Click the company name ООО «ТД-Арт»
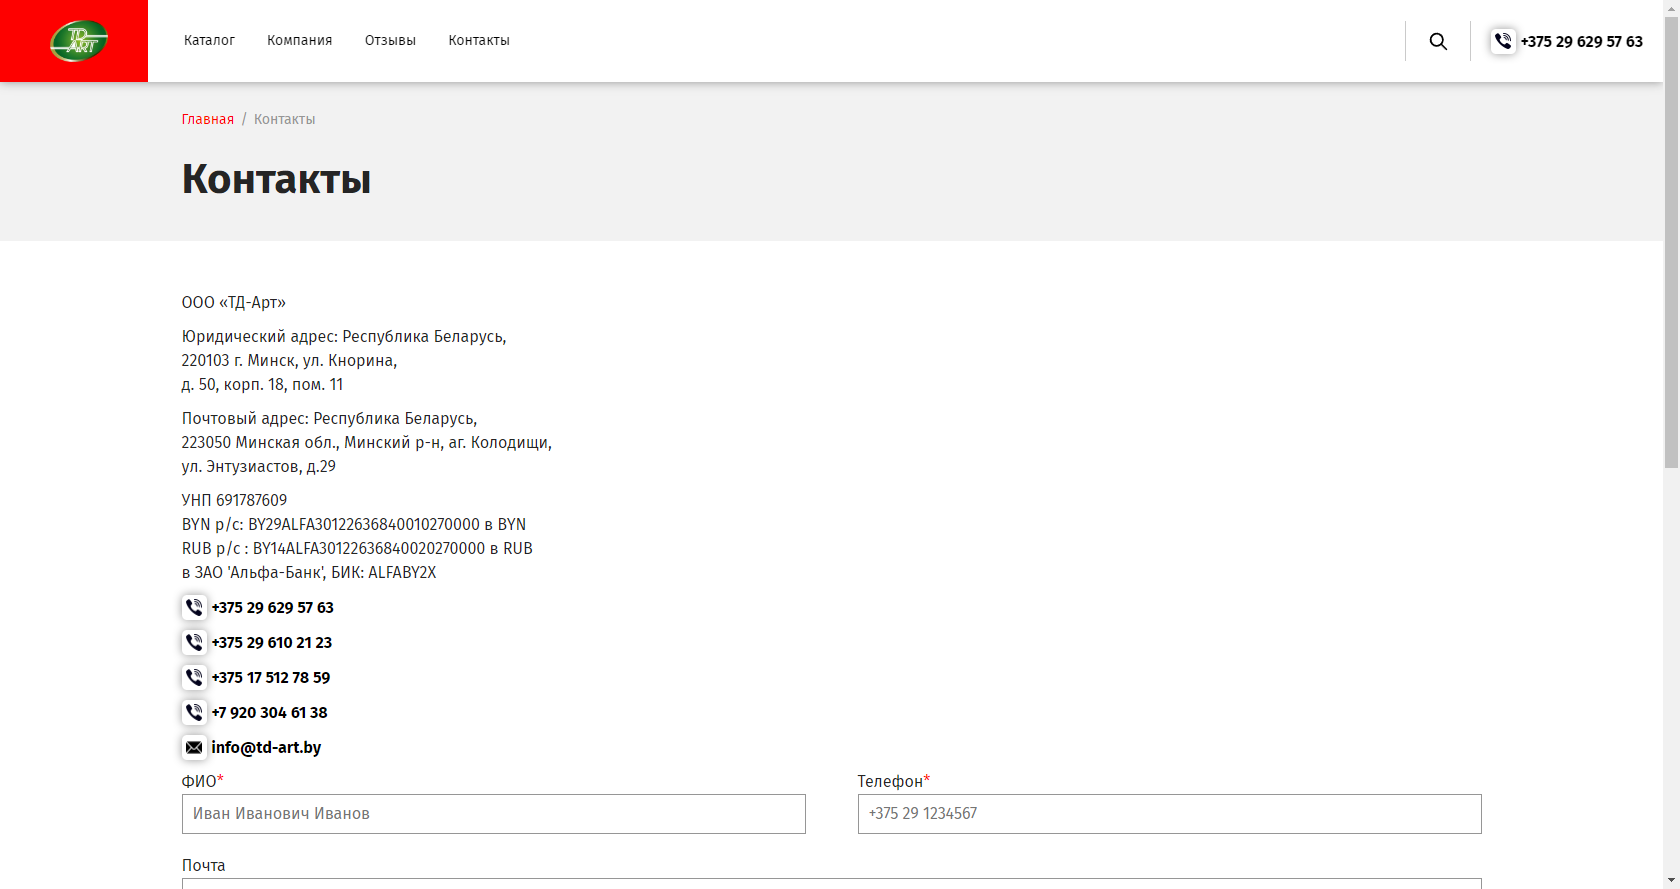The image size is (1680, 889). (x=234, y=302)
